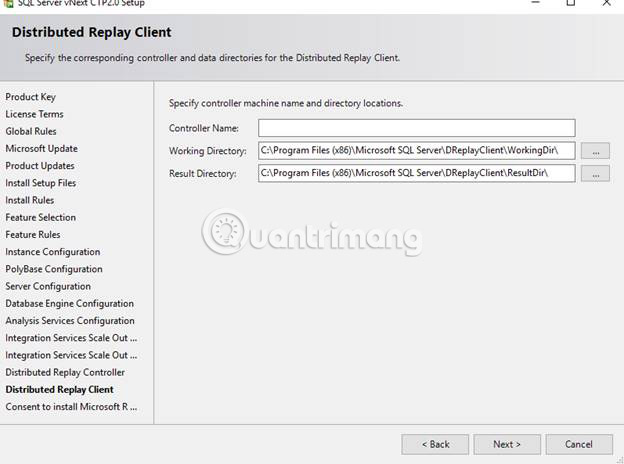Click the Distributed Replay Client page heading
The image size is (624, 464).
click(x=92, y=32)
